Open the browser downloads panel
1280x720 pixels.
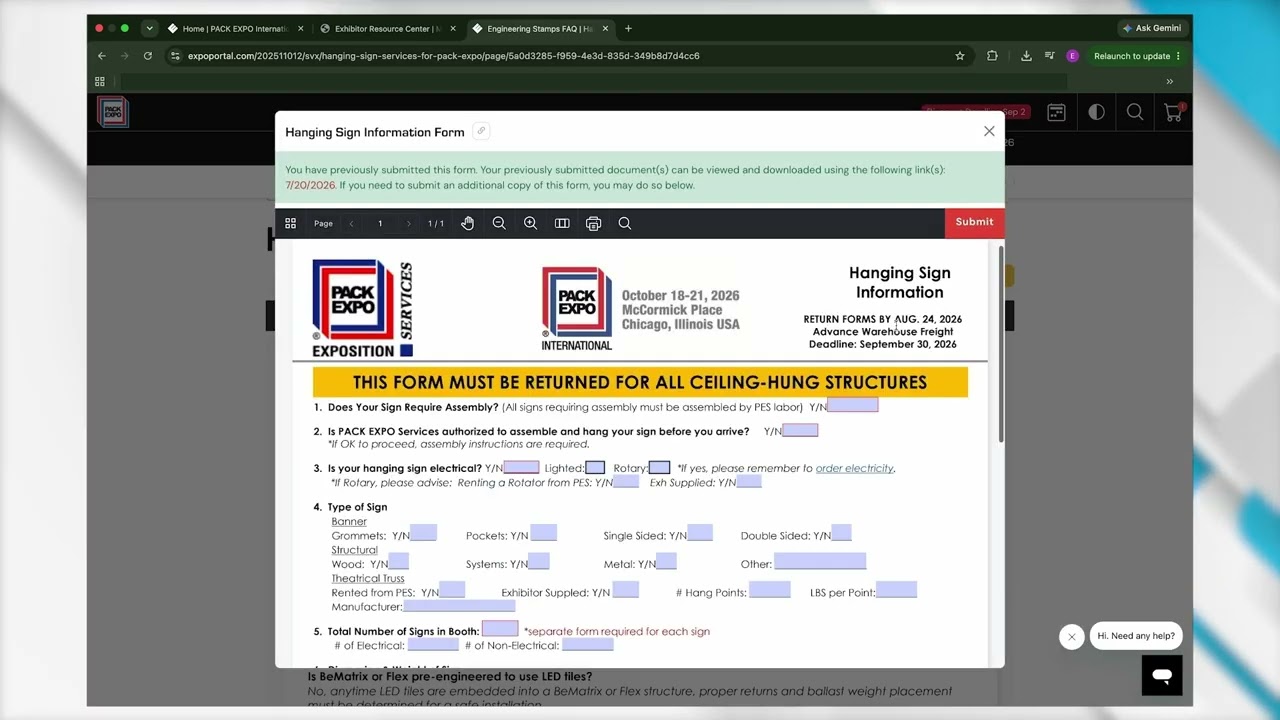1026,56
